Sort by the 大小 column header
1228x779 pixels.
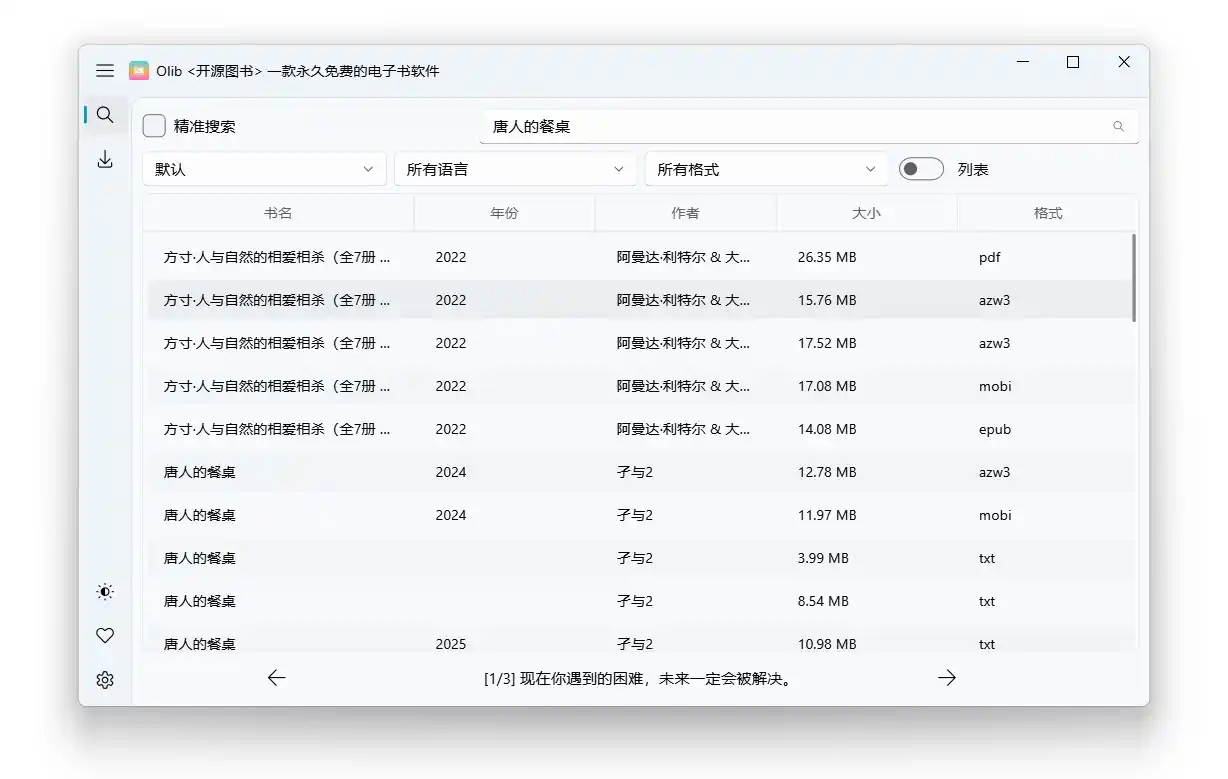[x=867, y=213]
